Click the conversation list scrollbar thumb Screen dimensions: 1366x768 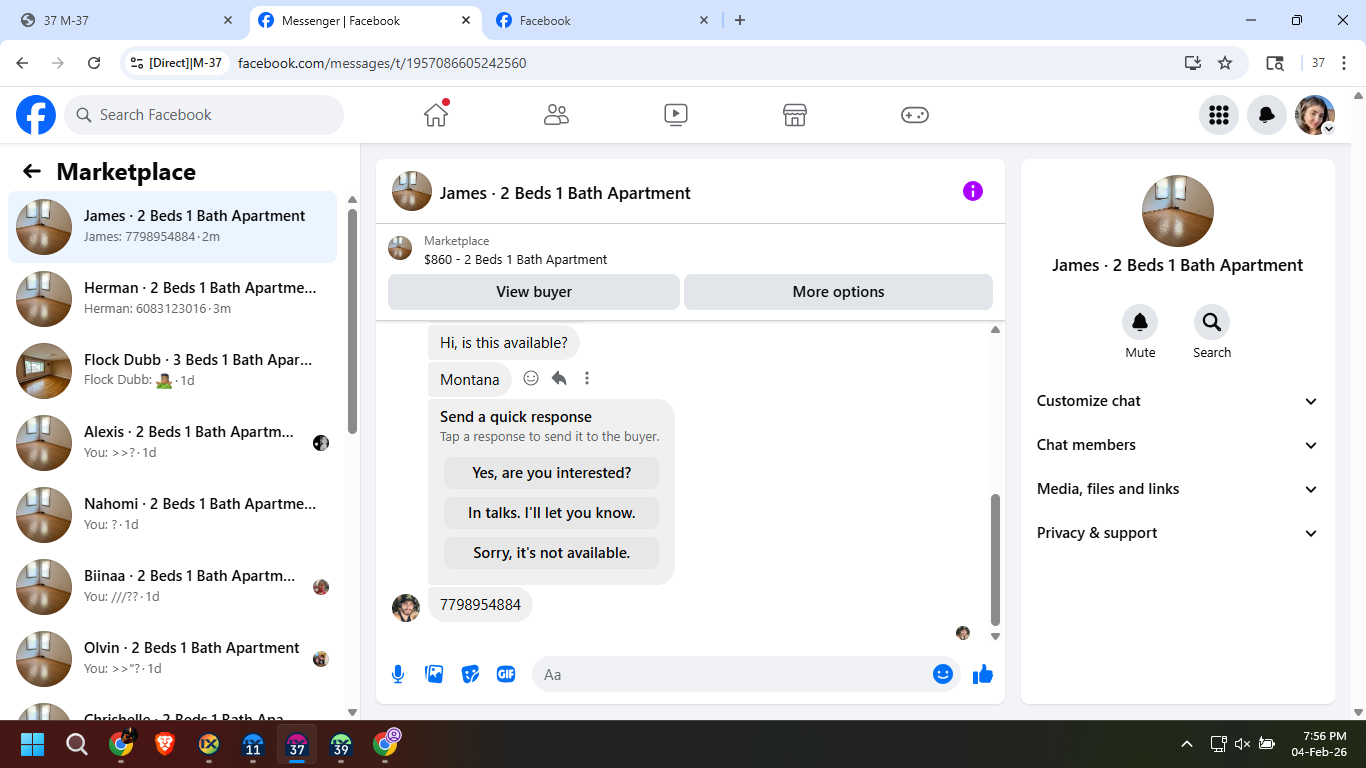352,321
